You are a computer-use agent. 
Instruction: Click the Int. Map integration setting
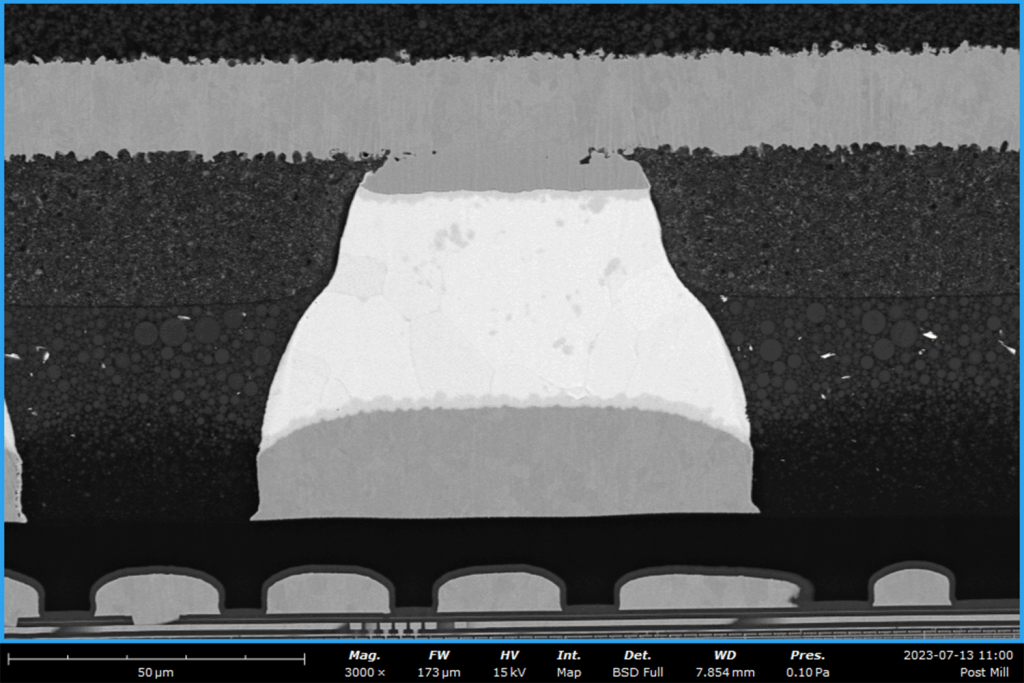[569, 672]
